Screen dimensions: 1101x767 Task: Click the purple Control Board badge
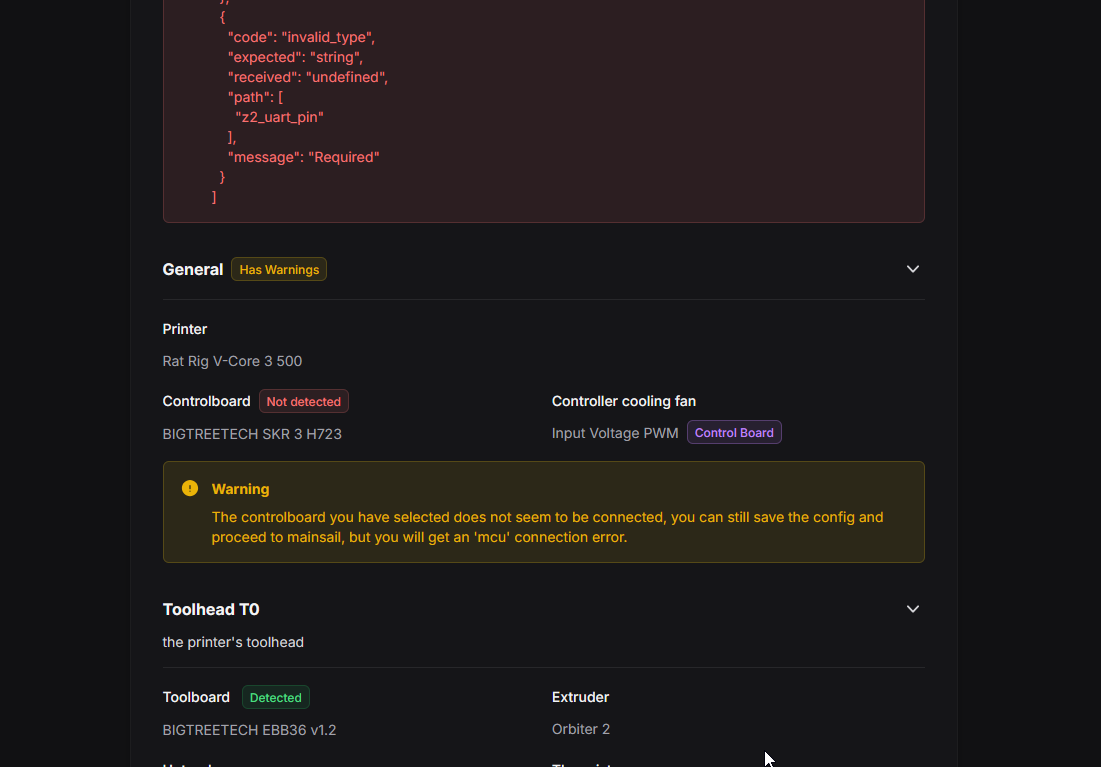click(734, 433)
